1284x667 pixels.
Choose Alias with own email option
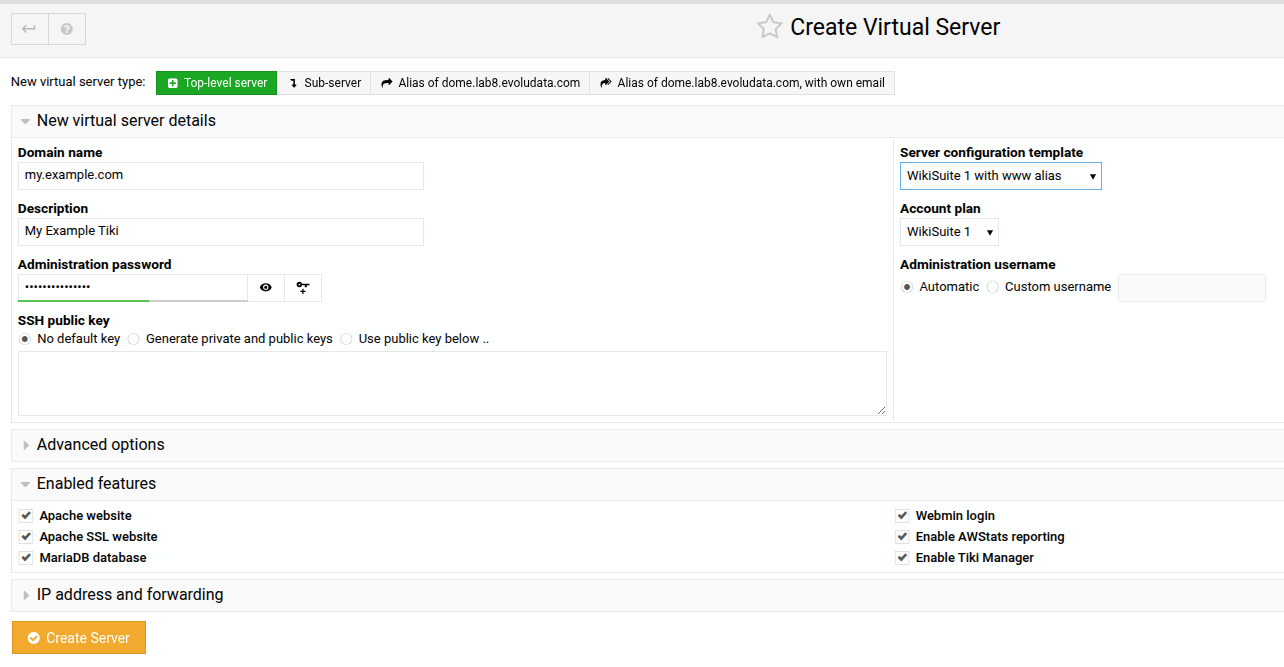tap(742, 83)
